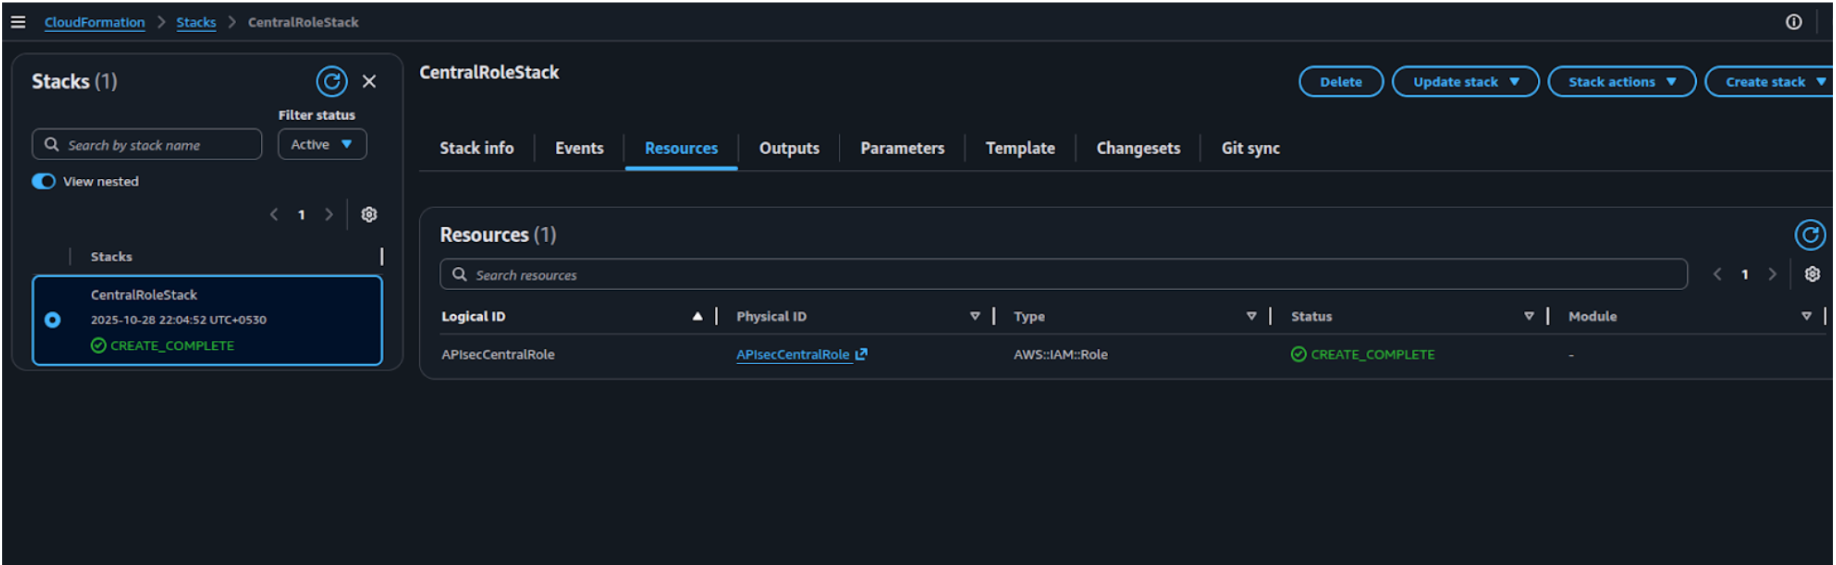1836x565 pixels.
Task: Click the Module column header label
Action: [1592, 316]
